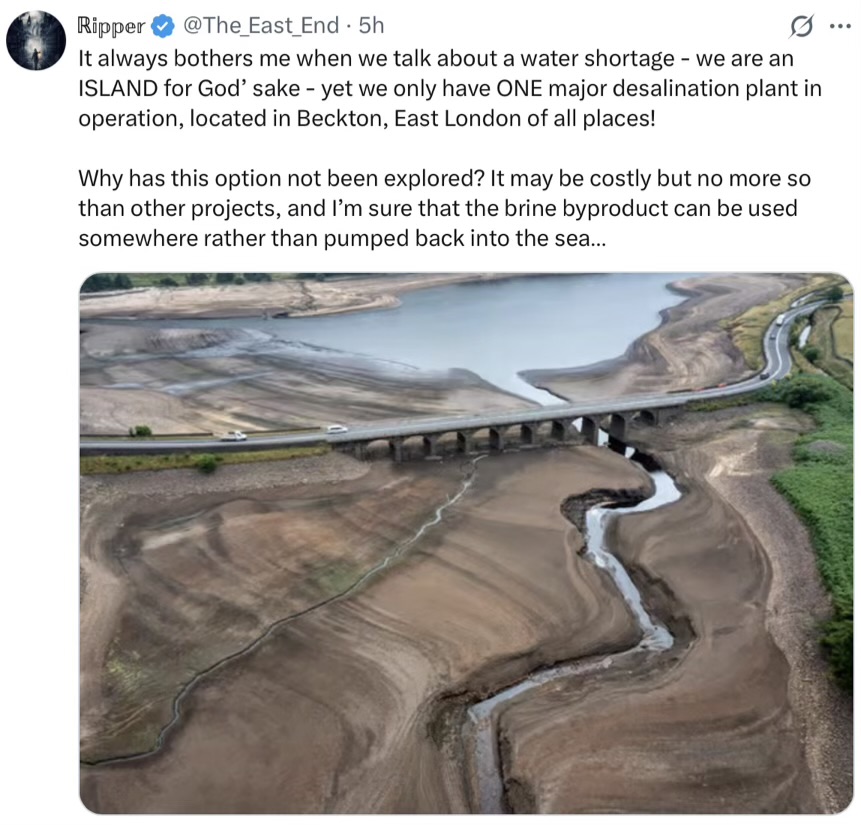Open the dried reservoir photo
This screenshot has height=825, width=861.
466,543
